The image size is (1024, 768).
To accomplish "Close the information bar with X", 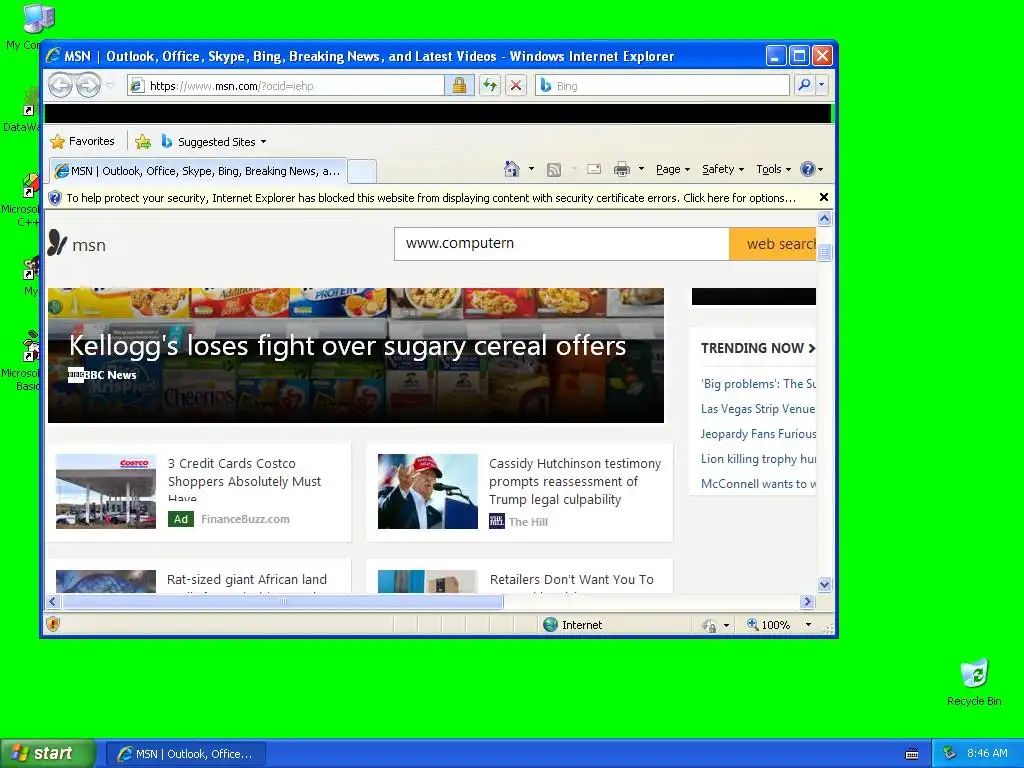I will (824, 197).
